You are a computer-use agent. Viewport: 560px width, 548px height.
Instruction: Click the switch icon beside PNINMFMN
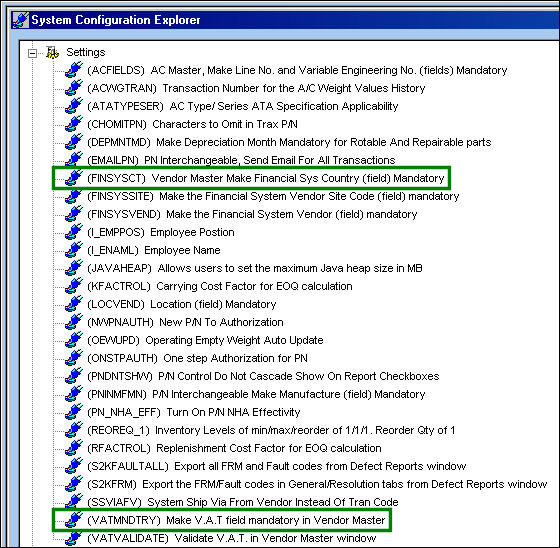(74, 394)
